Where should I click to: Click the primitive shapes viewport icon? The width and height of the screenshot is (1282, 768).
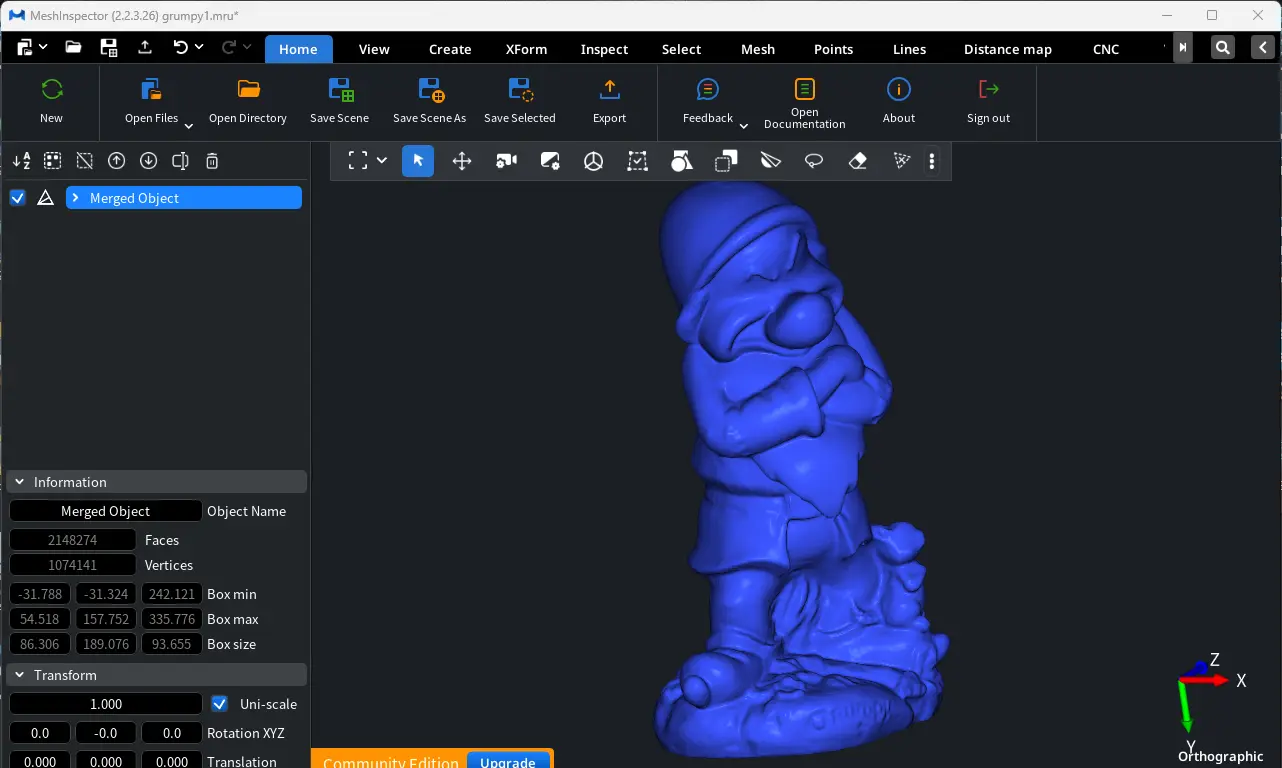pos(682,161)
